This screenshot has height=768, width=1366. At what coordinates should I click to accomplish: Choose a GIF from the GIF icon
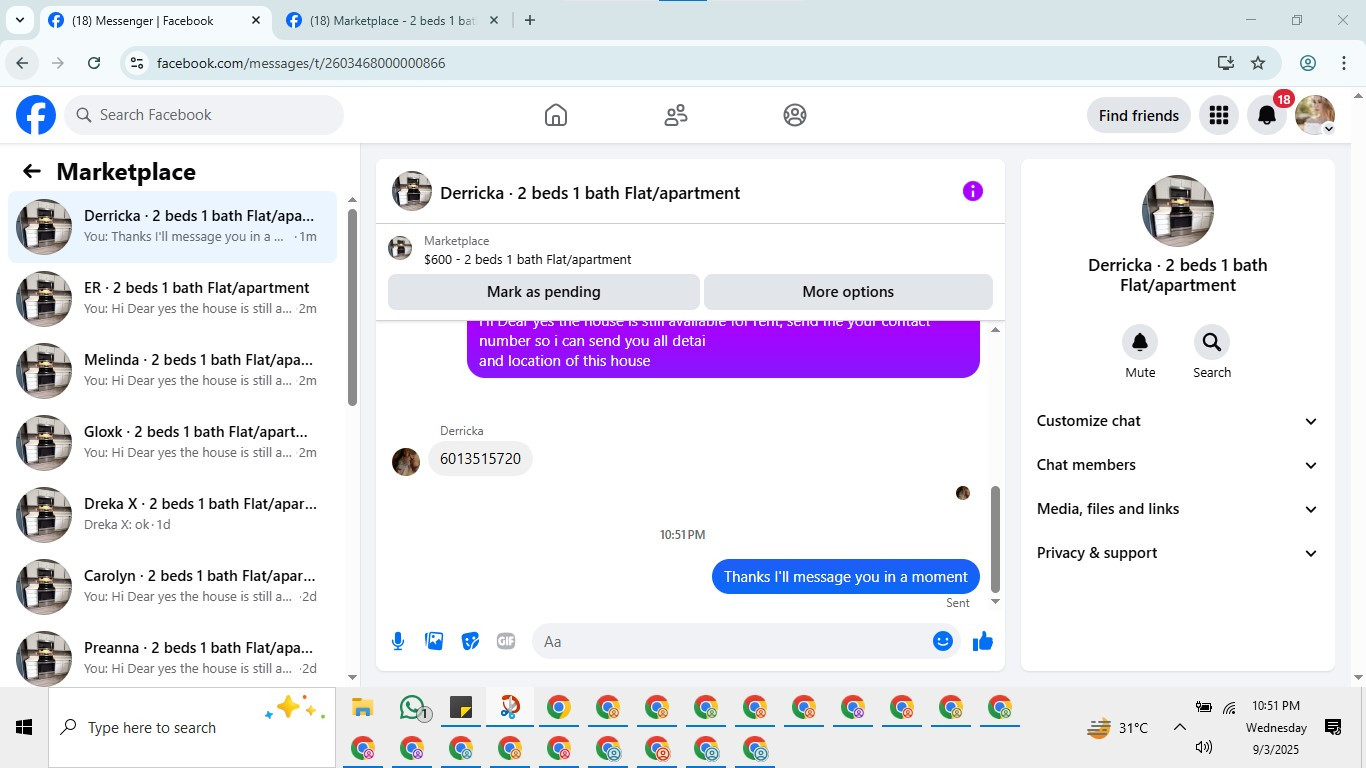(506, 641)
